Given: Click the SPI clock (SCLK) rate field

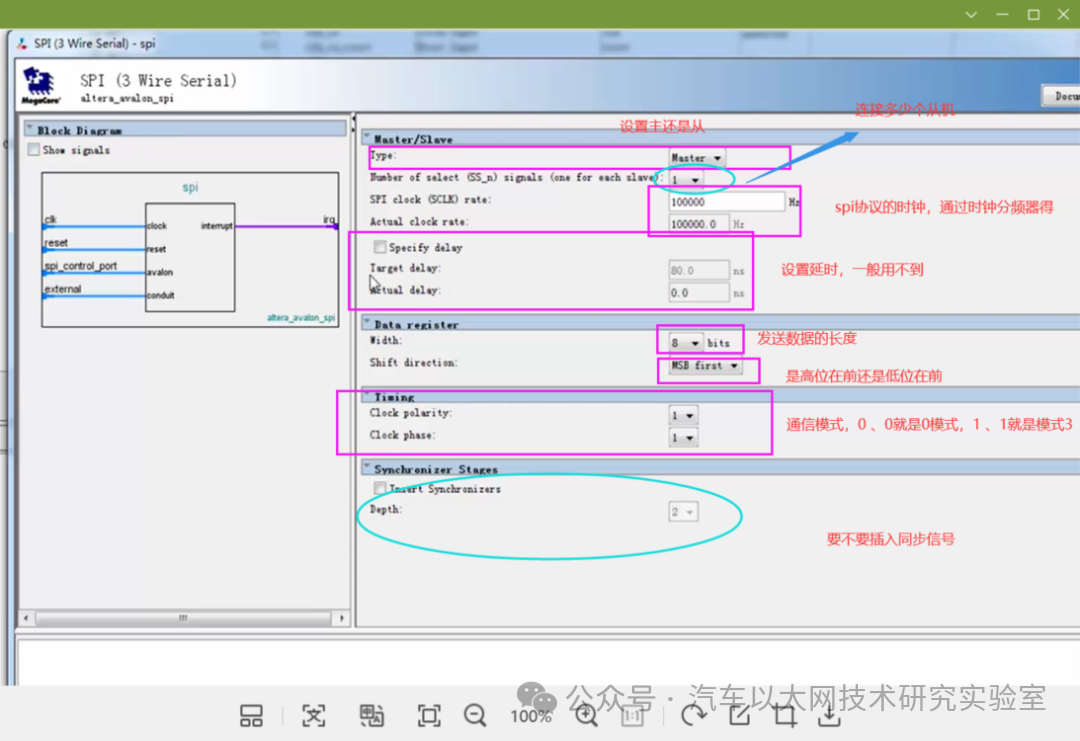Looking at the screenshot, I should 727,202.
